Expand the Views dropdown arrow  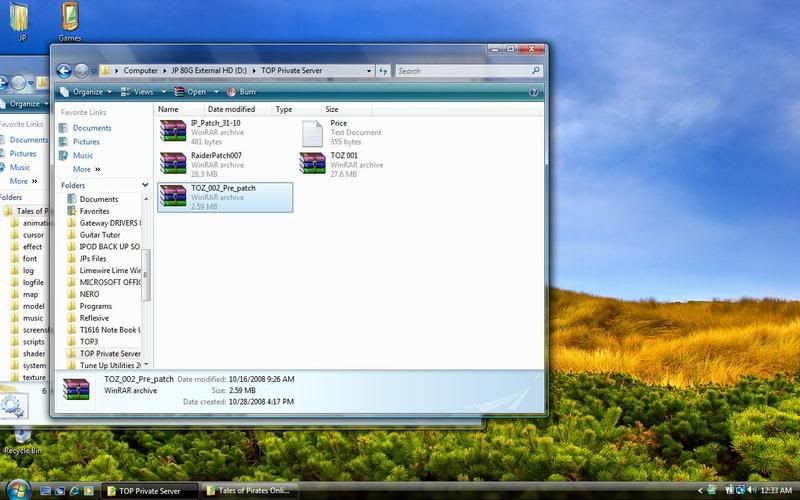click(x=164, y=91)
